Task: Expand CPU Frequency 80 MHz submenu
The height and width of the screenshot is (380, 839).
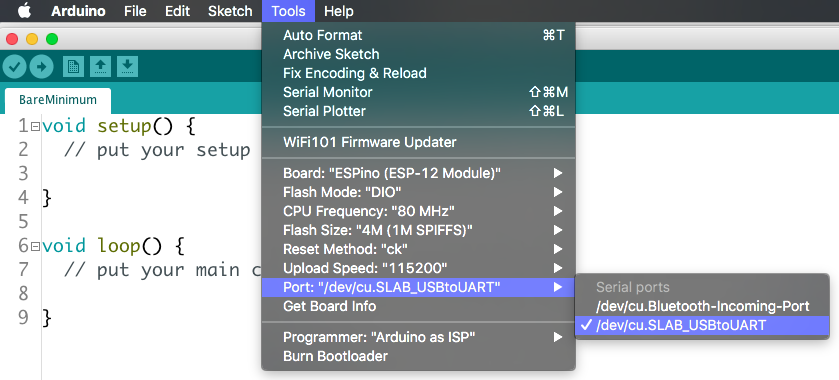Action: 418,211
